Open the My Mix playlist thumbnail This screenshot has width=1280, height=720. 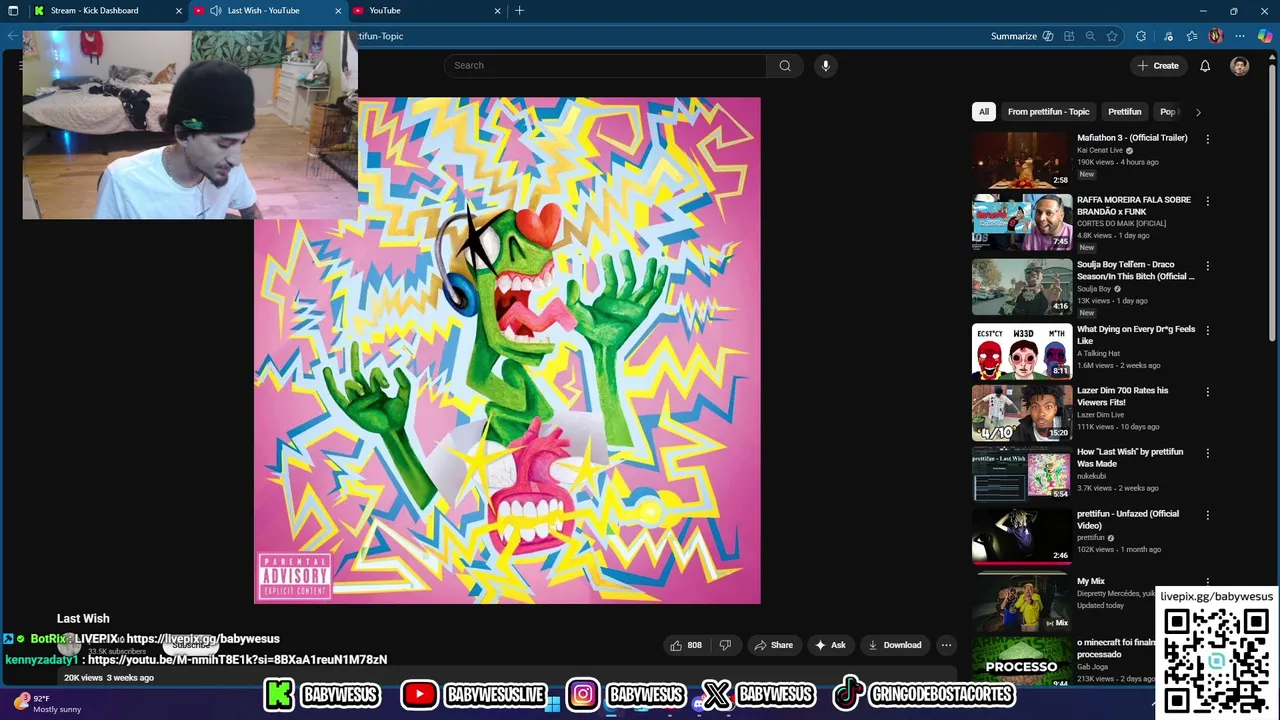(1022, 603)
